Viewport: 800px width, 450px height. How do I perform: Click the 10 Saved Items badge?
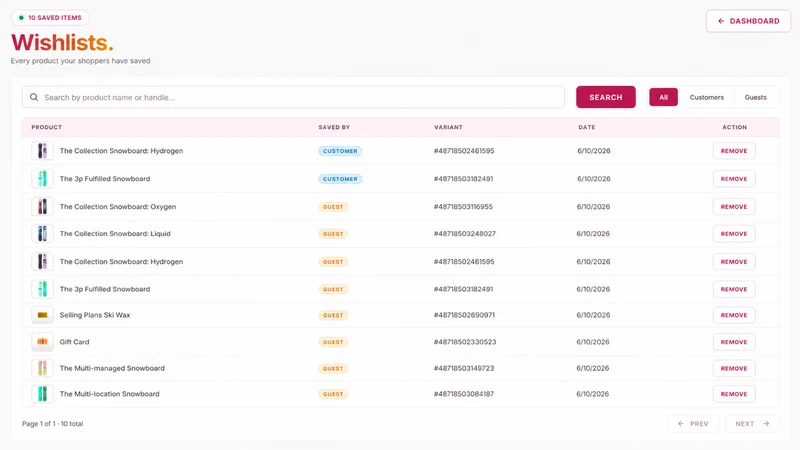coord(50,17)
